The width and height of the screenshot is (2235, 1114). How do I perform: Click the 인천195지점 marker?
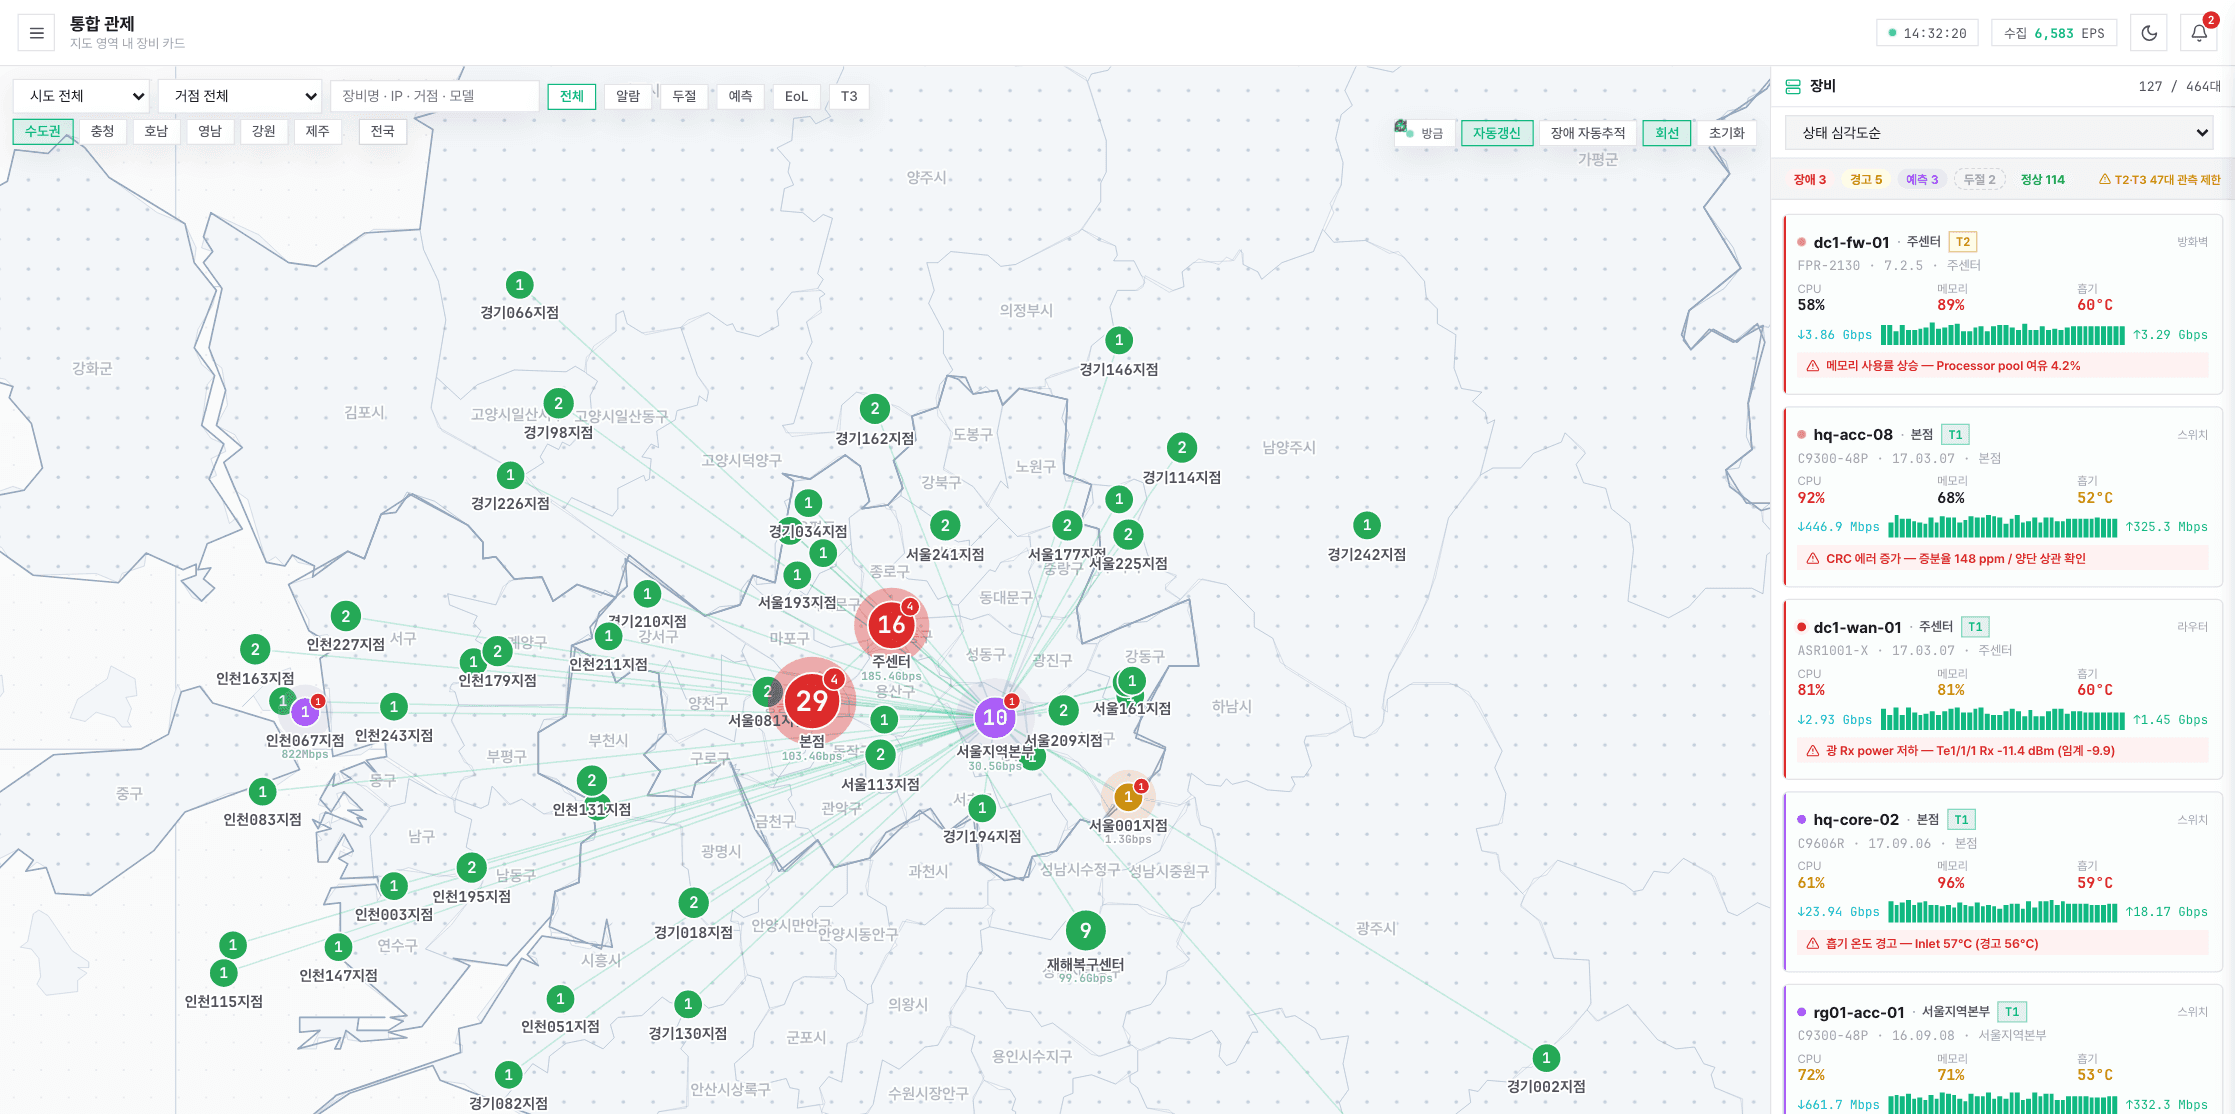pyautogui.click(x=471, y=868)
